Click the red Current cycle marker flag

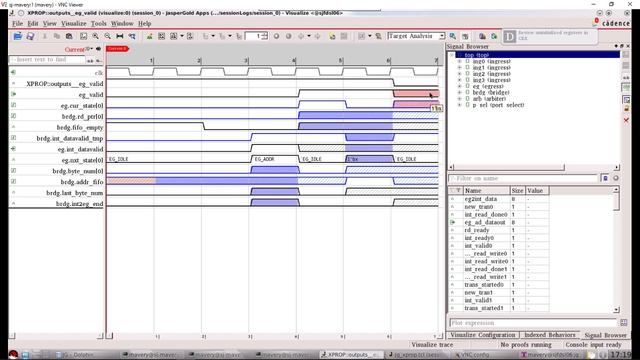pyautogui.click(x=117, y=49)
